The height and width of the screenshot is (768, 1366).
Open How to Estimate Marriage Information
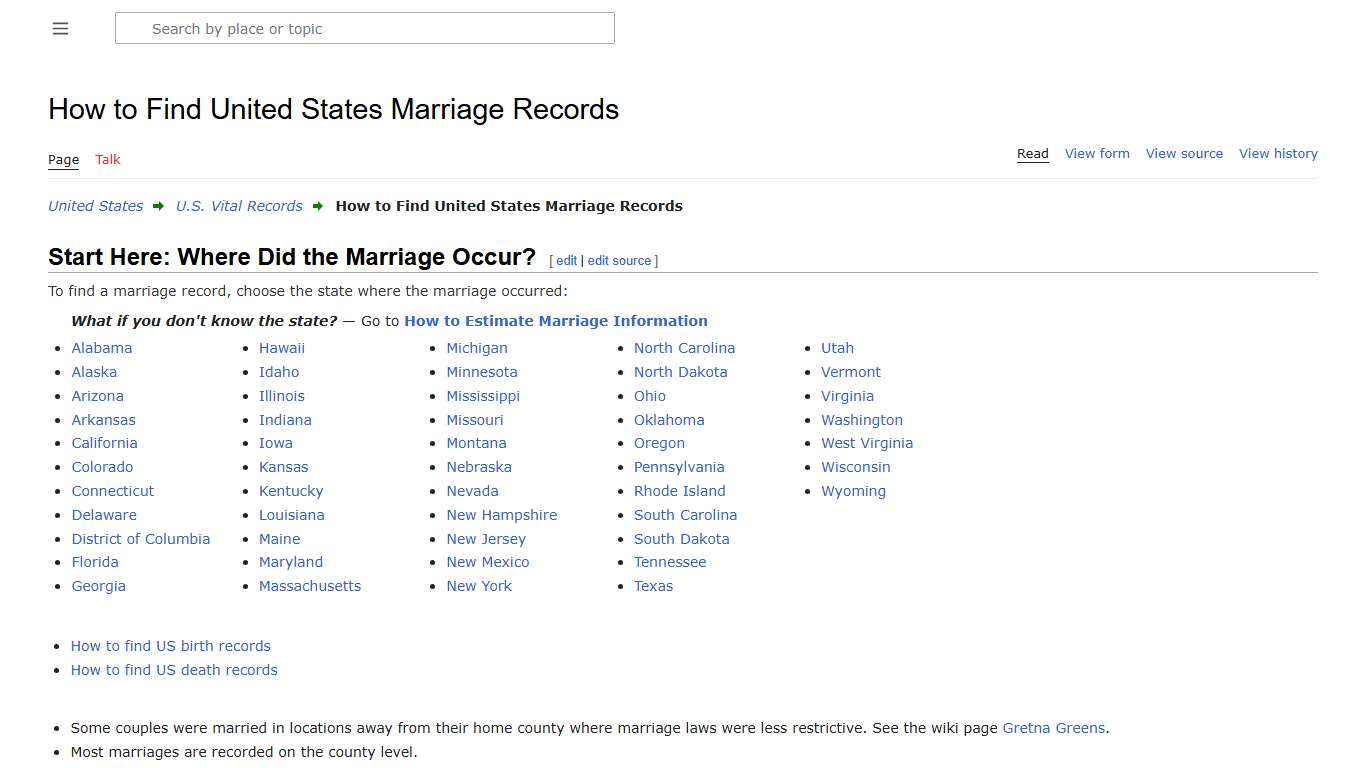(556, 320)
